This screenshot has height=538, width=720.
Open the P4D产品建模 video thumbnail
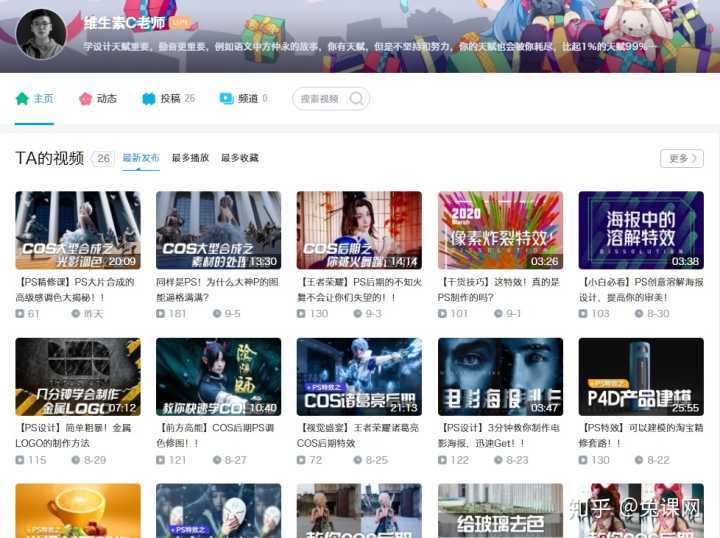point(641,377)
